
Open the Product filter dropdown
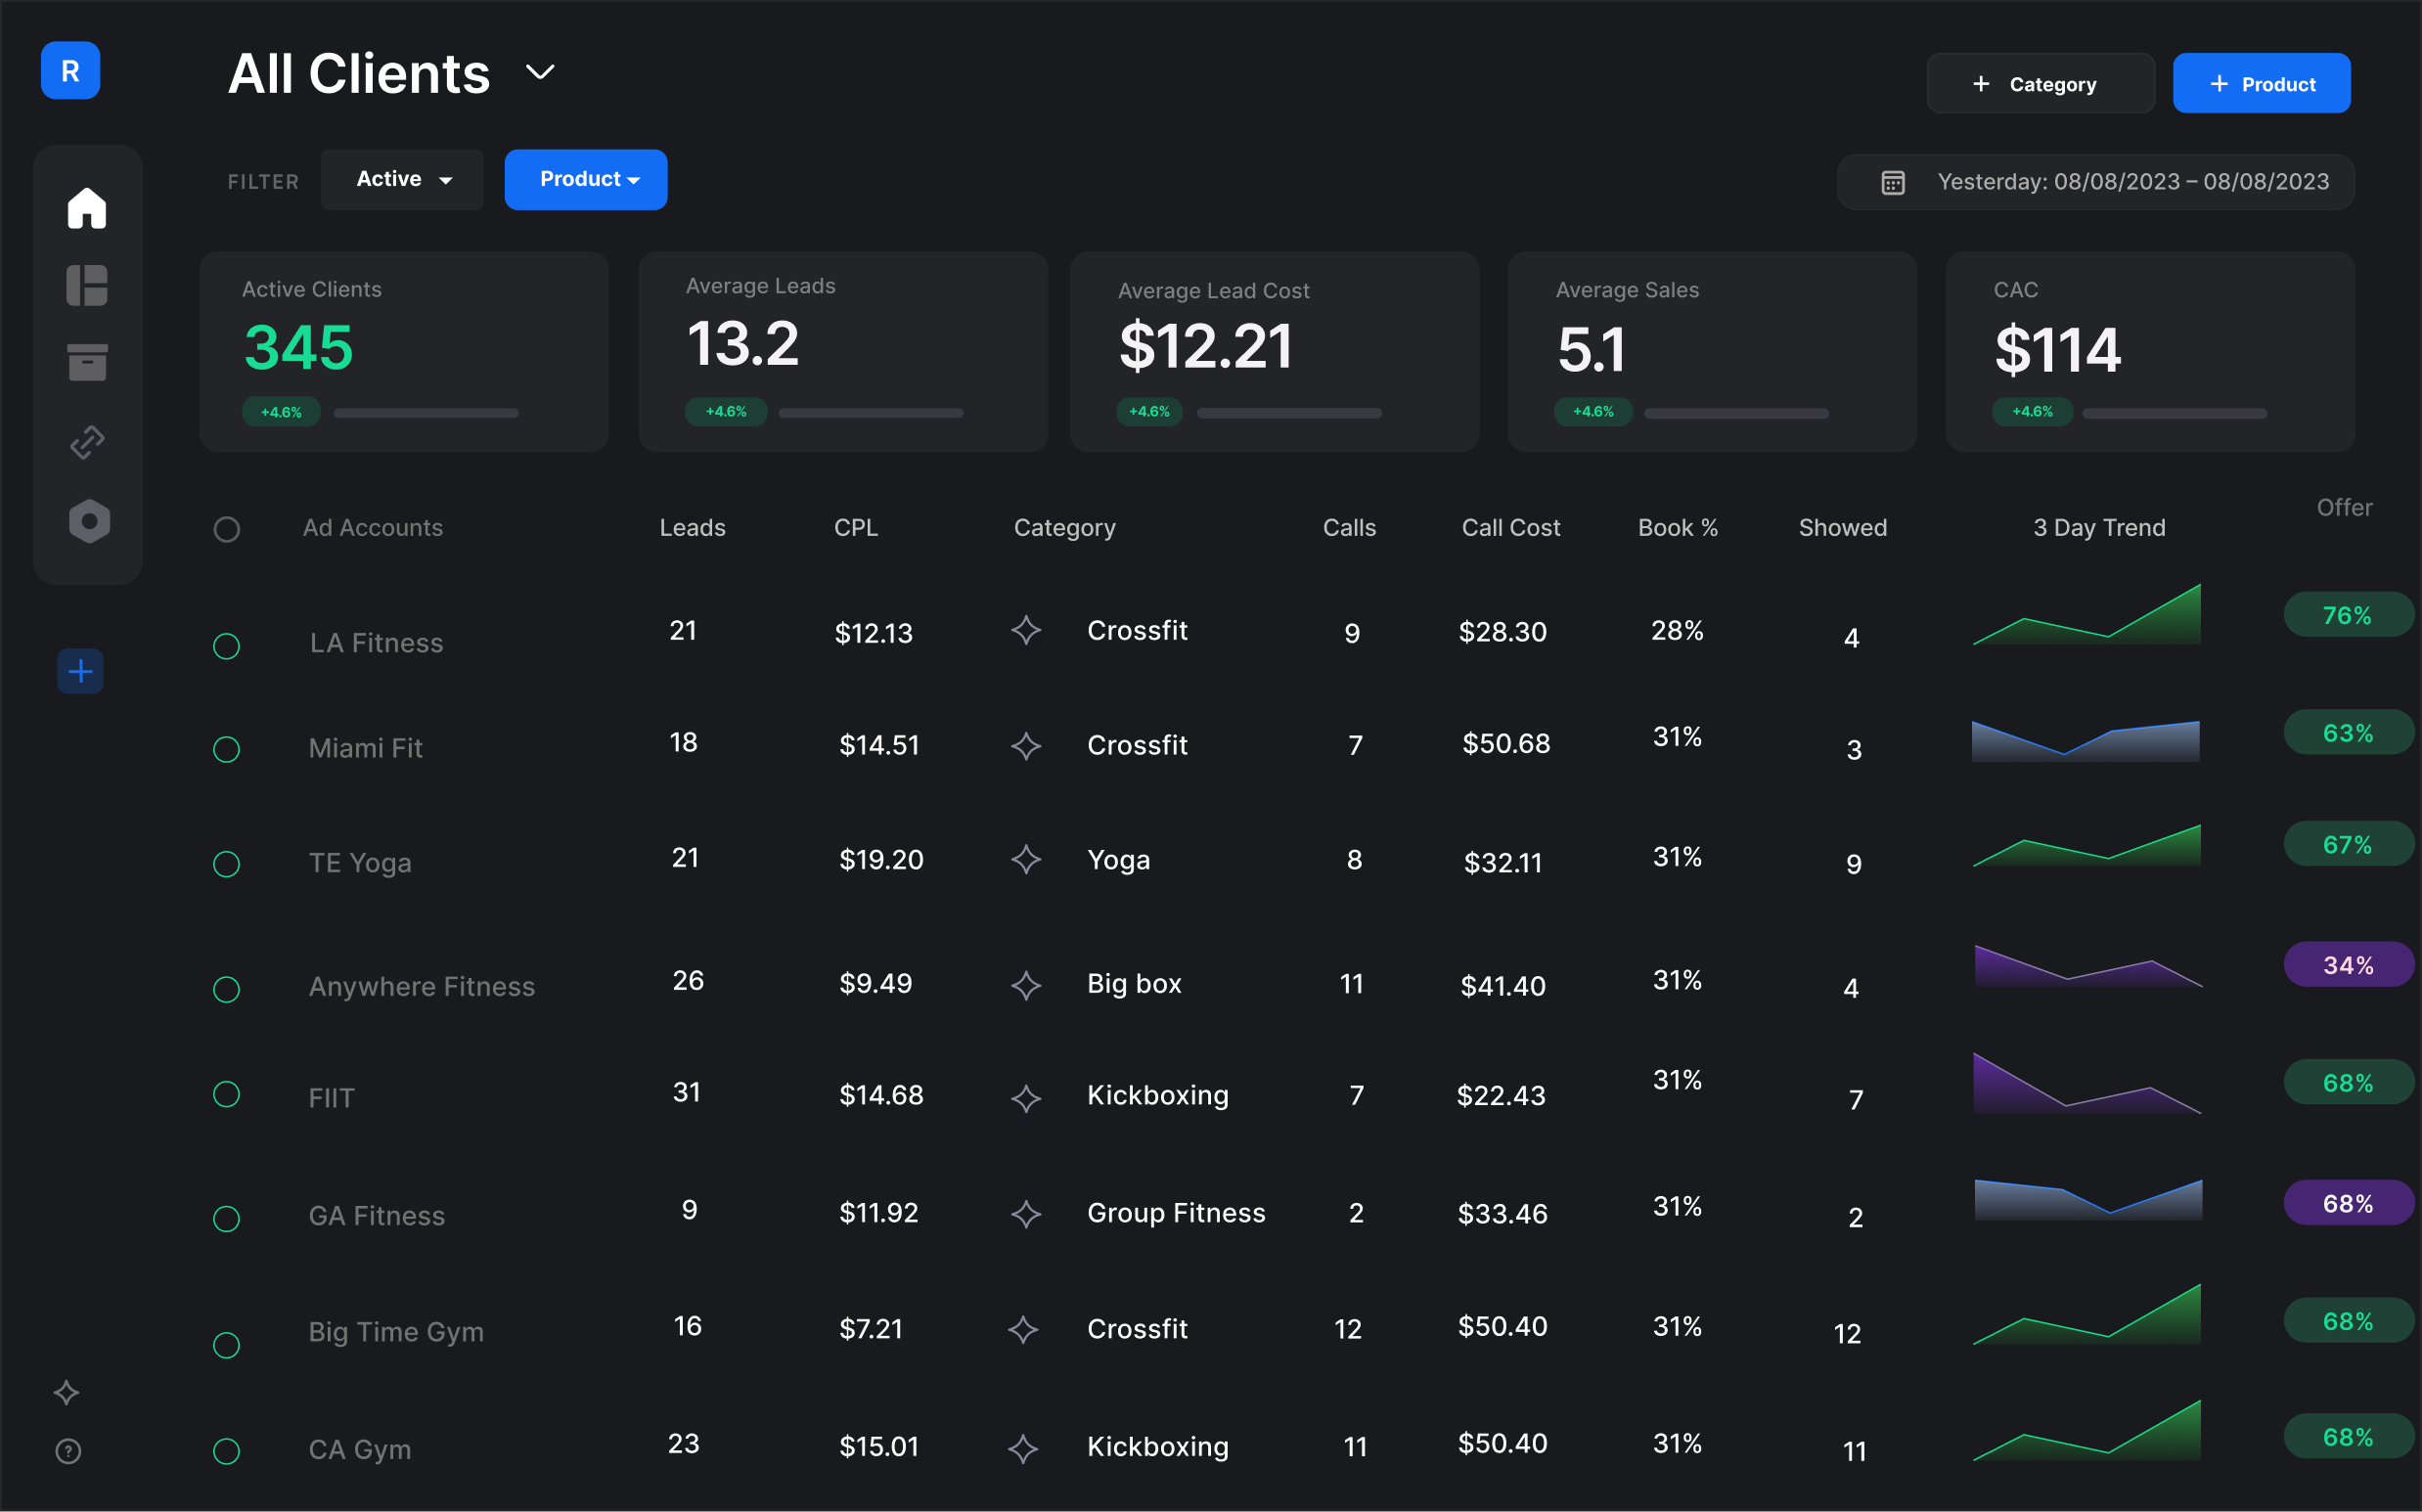coord(586,179)
